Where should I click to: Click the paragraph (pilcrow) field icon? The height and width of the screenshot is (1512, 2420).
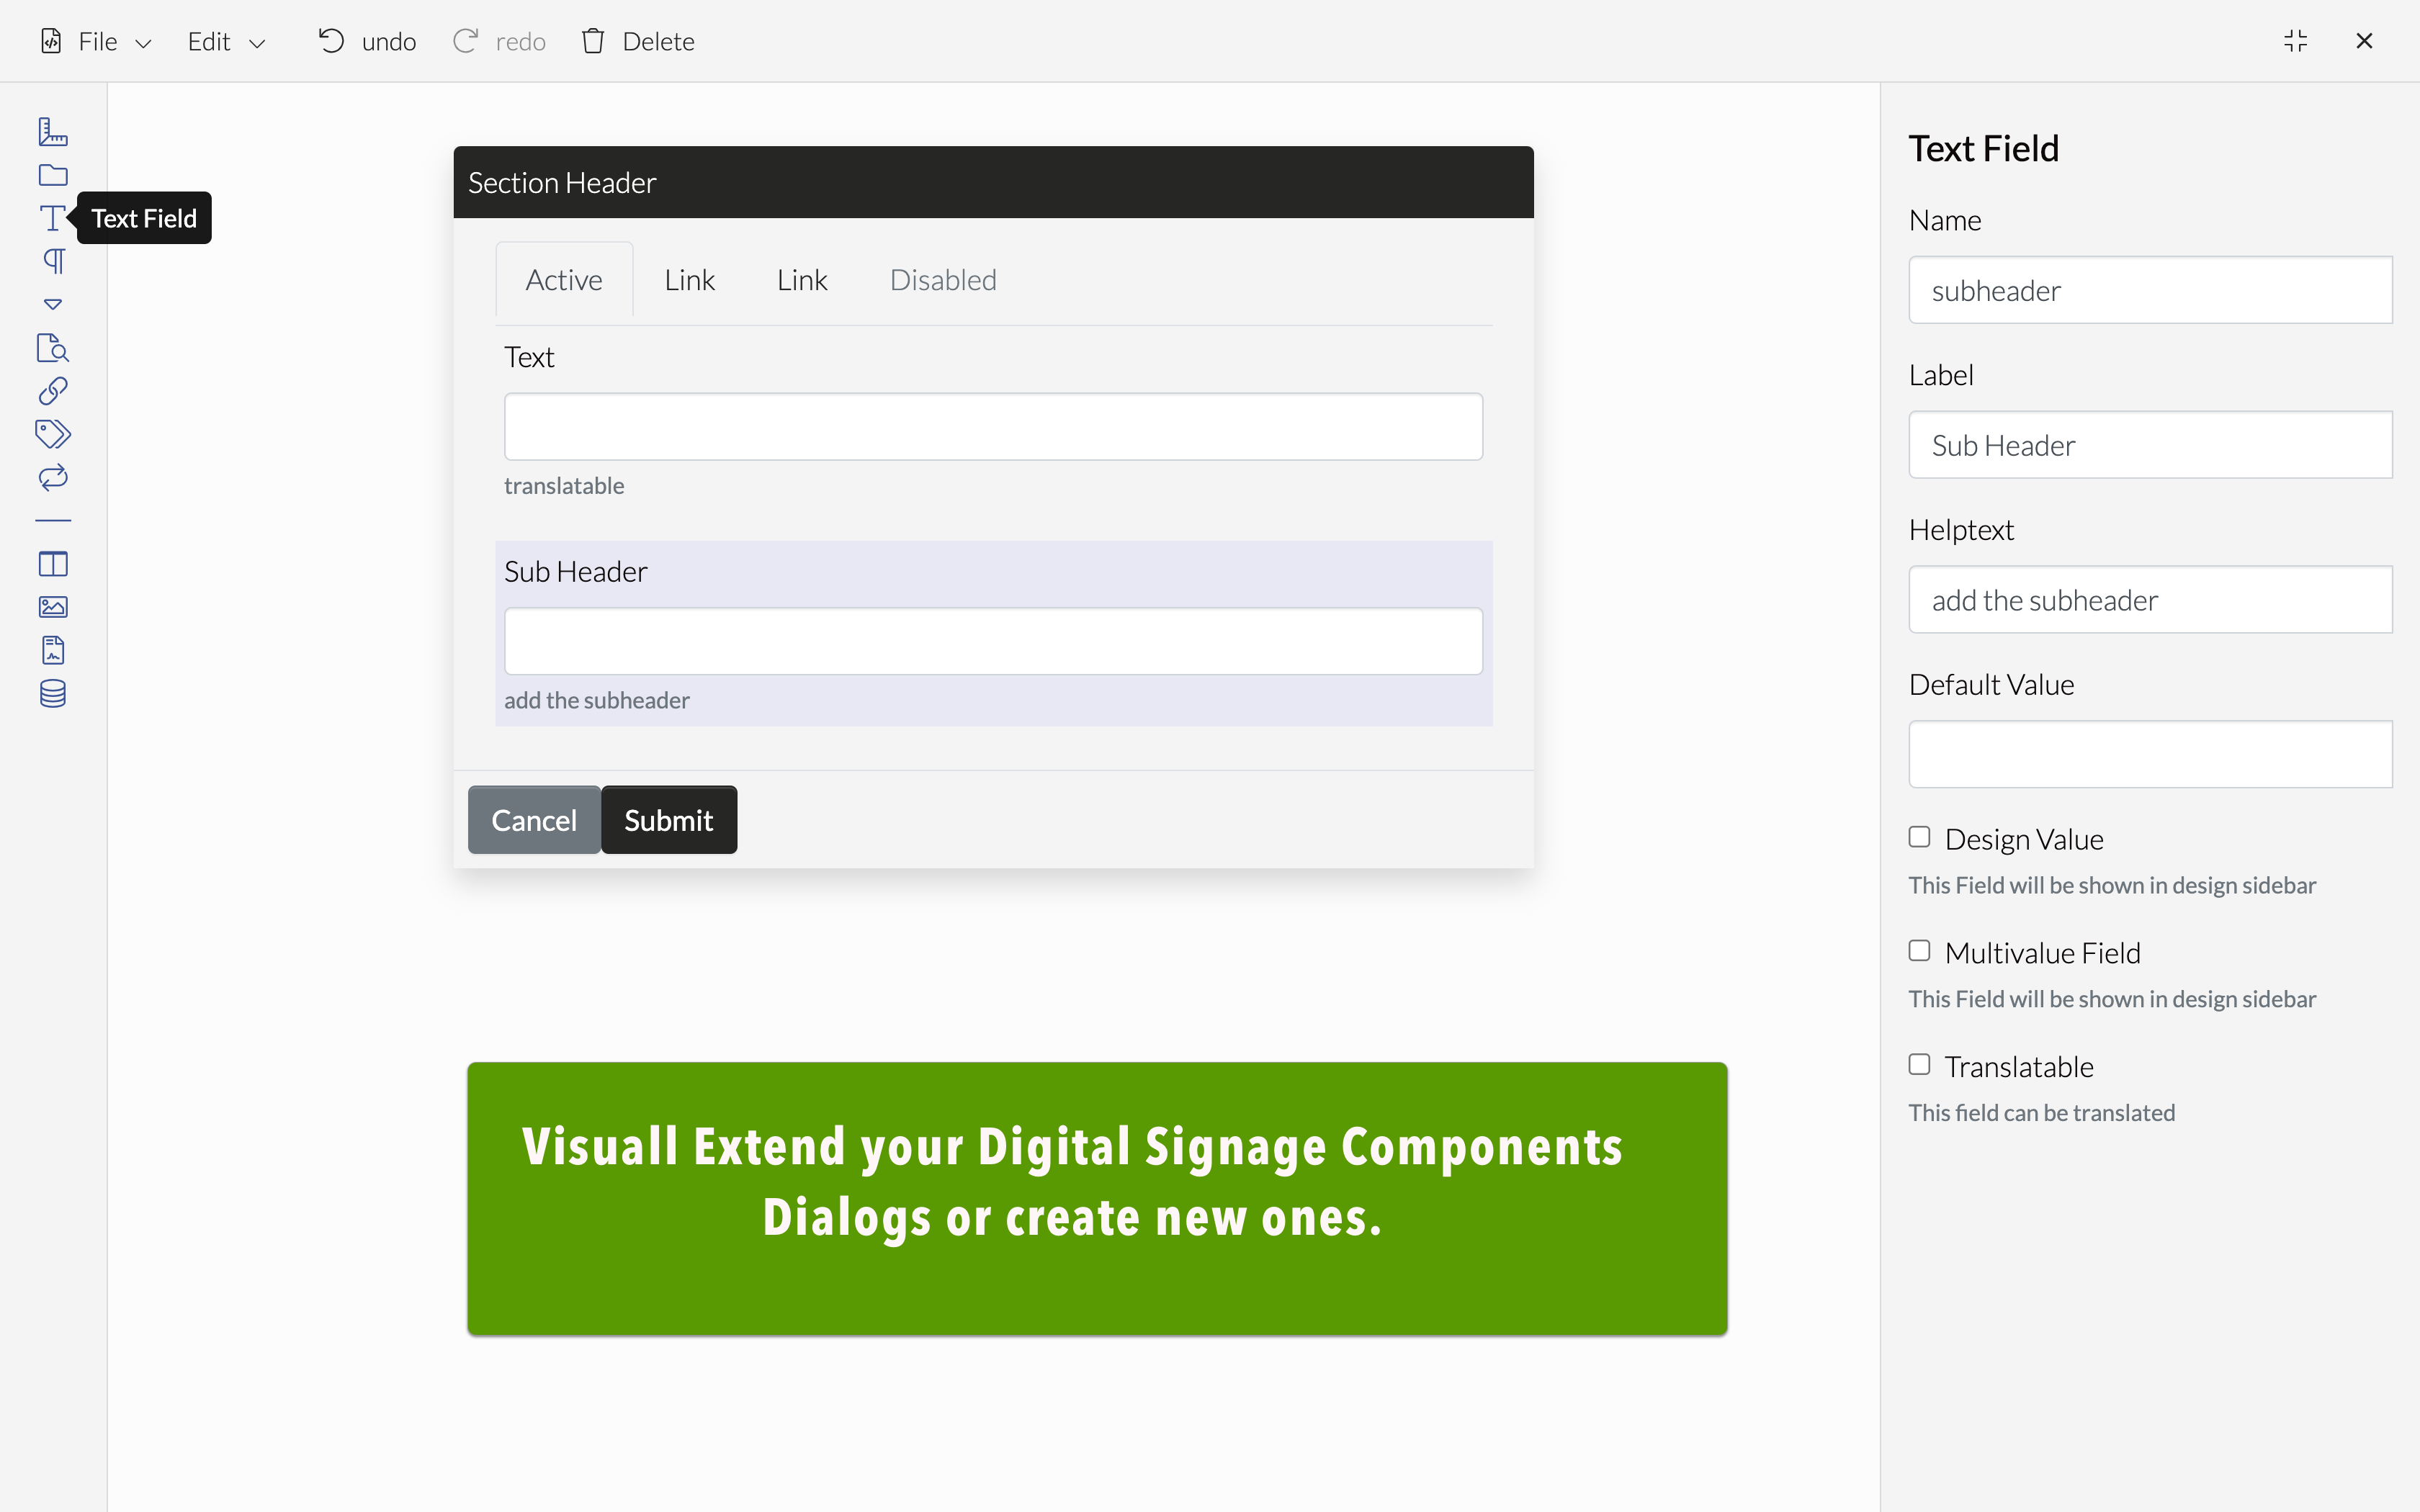click(x=53, y=261)
